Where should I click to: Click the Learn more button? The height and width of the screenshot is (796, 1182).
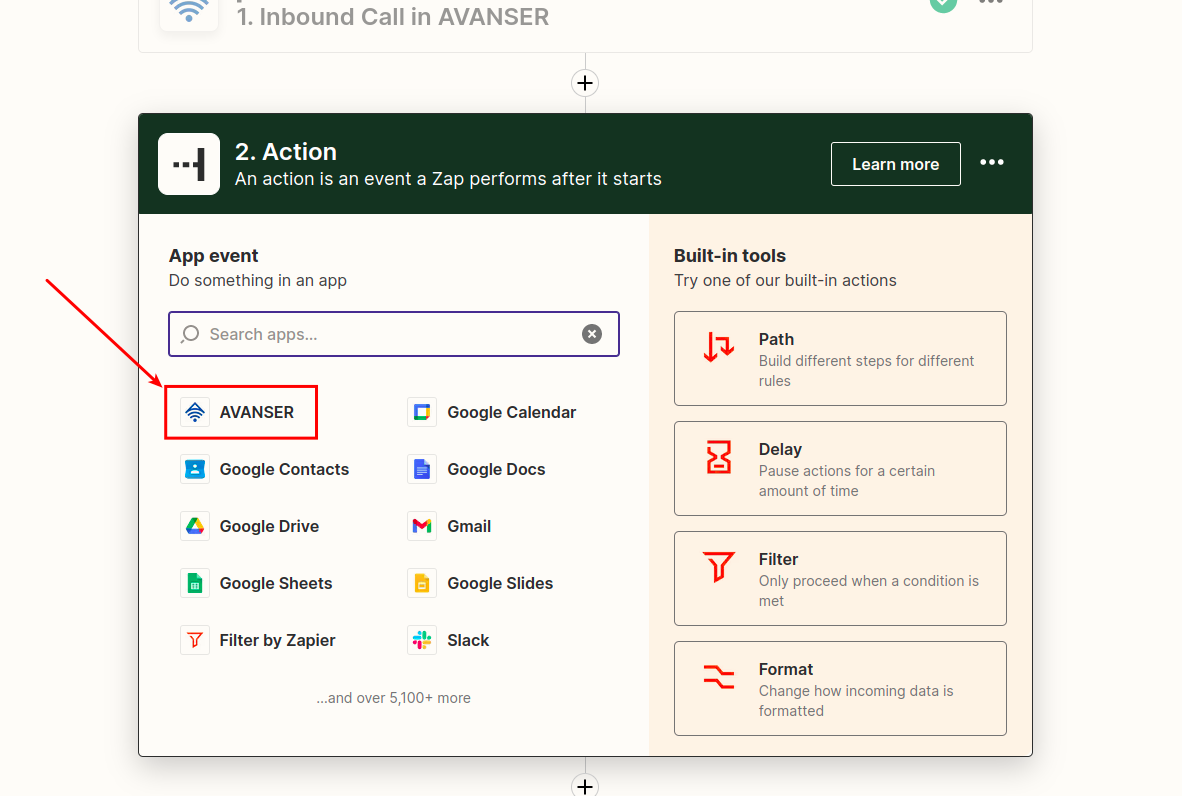(x=896, y=164)
